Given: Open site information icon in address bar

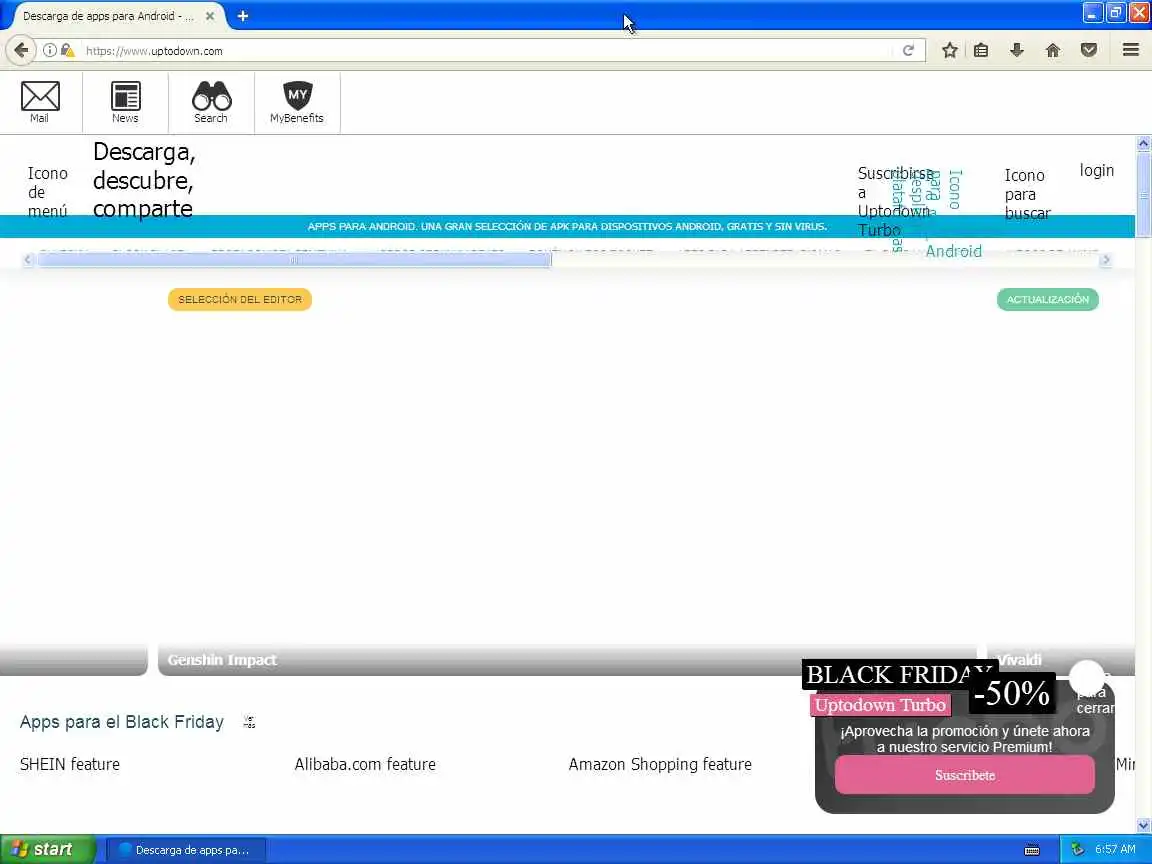Looking at the screenshot, I should tap(49, 50).
